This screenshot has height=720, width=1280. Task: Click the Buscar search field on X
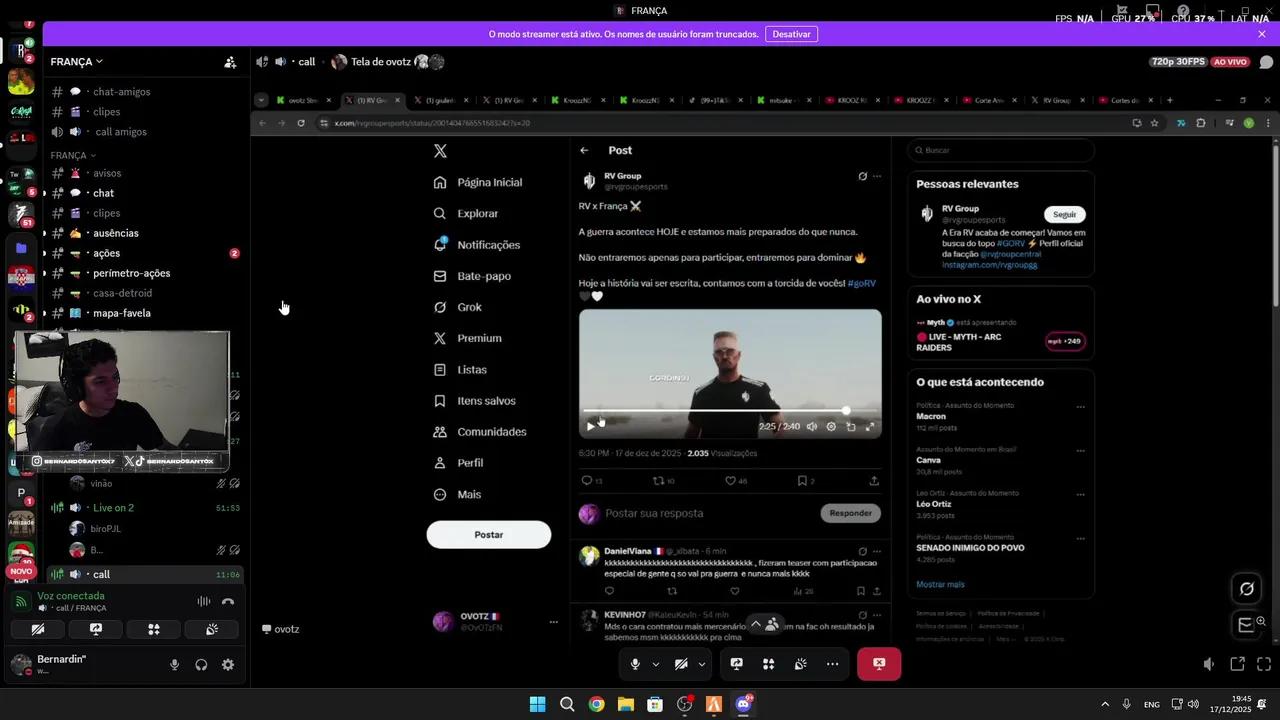pyautogui.click(x=1000, y=150)
